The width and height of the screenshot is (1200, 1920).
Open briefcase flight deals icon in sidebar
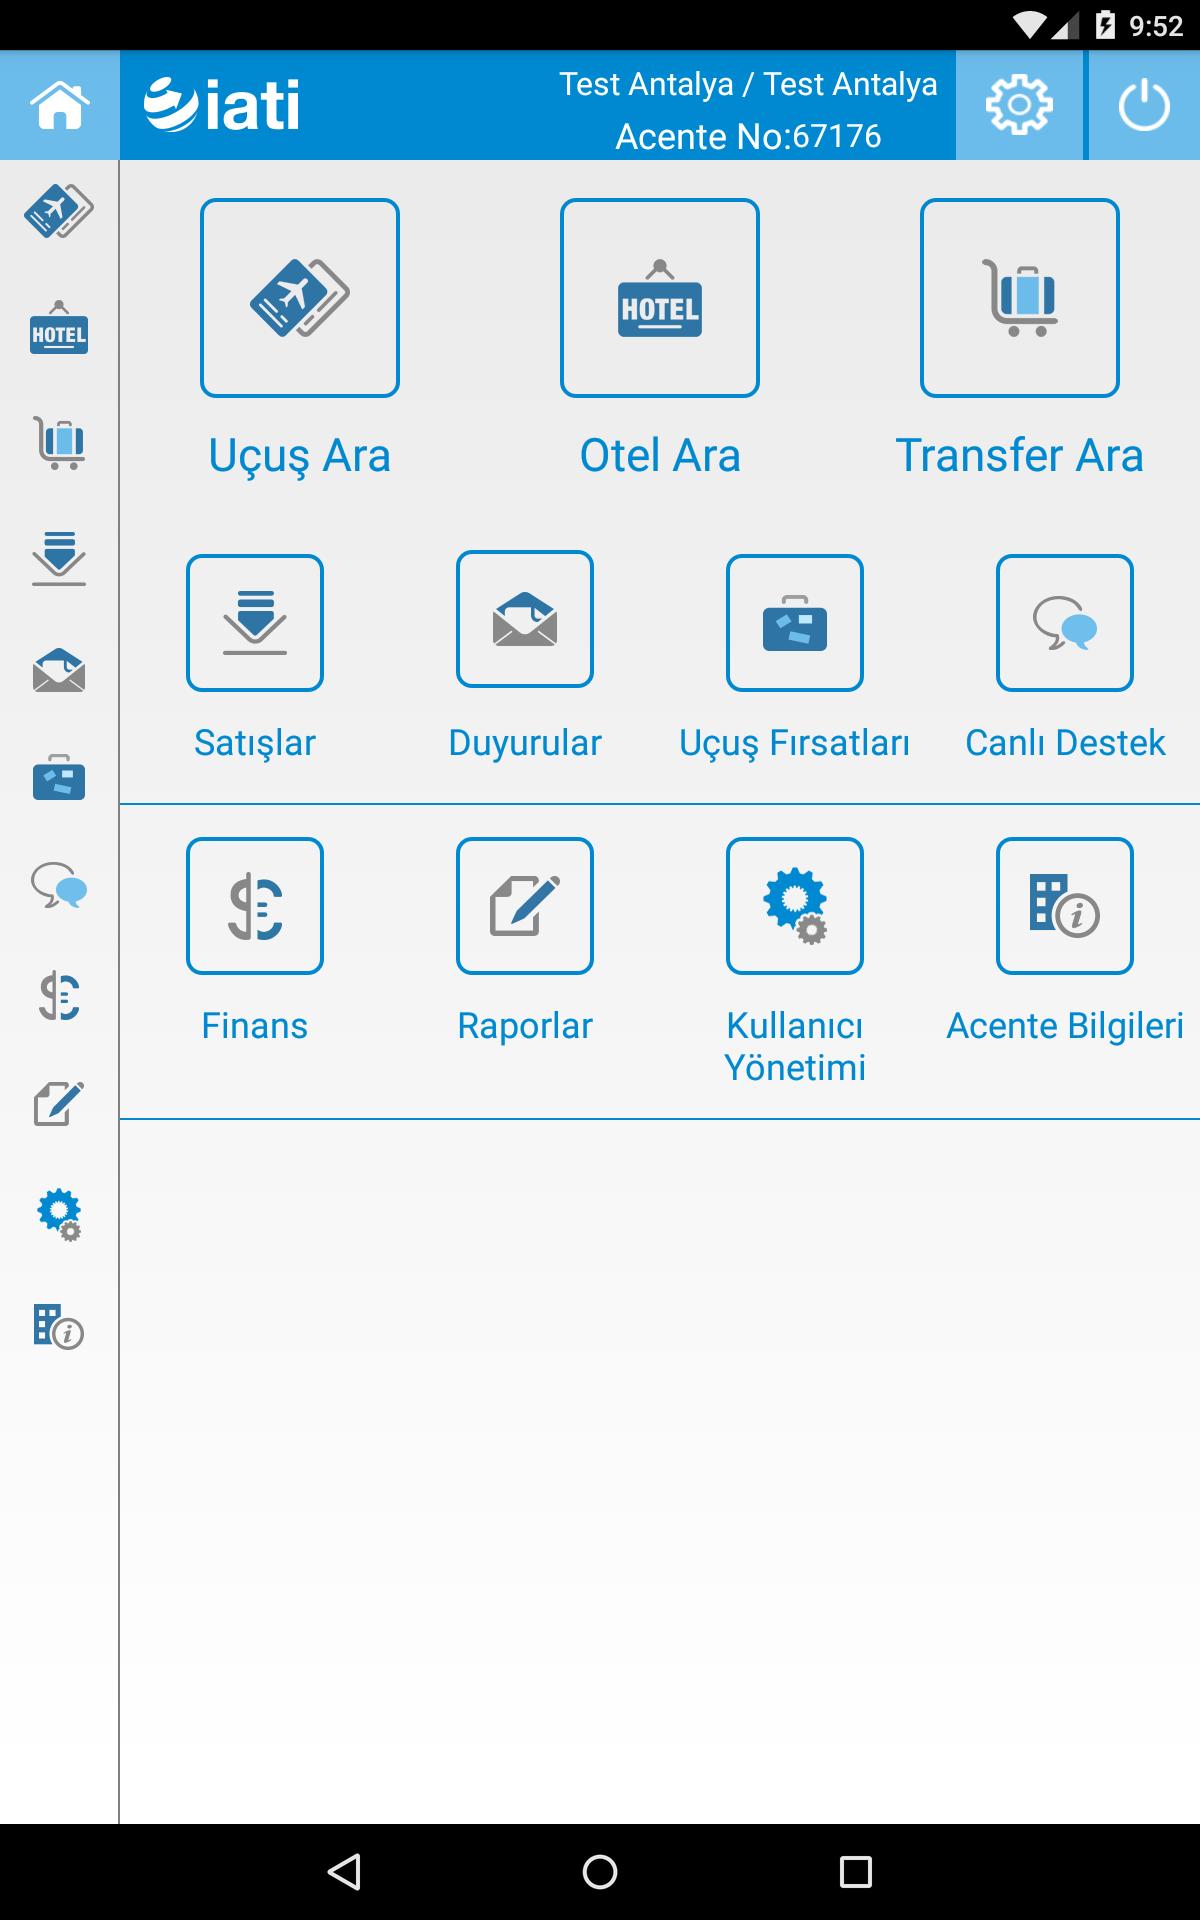coord(59,778)
